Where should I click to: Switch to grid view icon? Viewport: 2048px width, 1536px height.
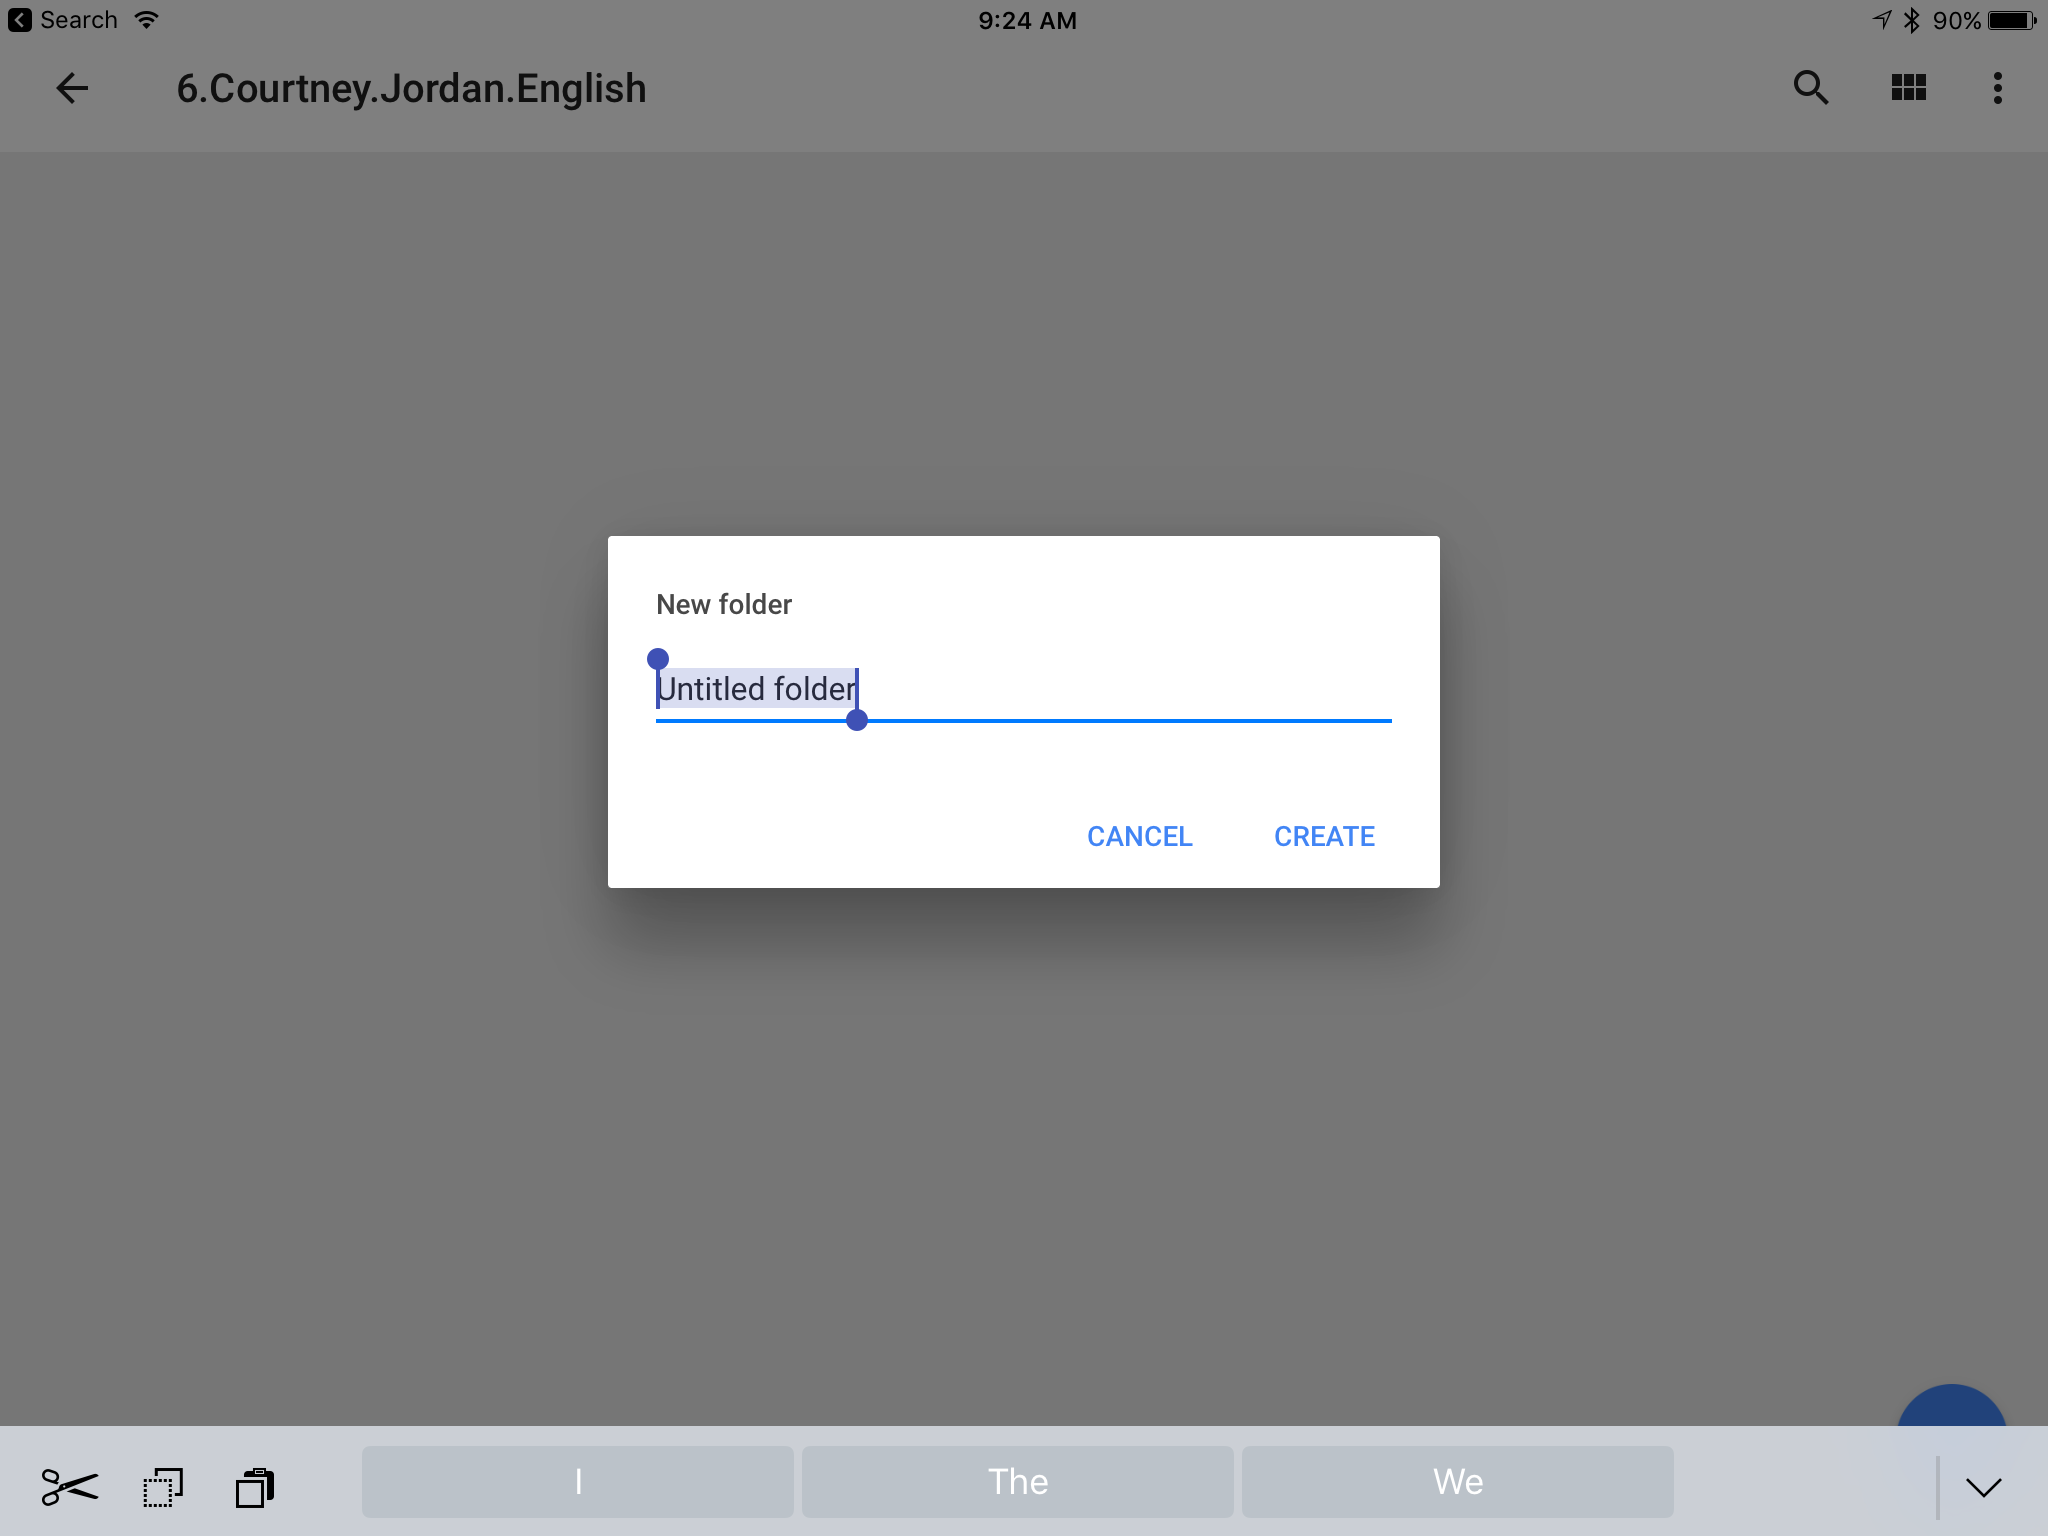[x=1908, y=88]
